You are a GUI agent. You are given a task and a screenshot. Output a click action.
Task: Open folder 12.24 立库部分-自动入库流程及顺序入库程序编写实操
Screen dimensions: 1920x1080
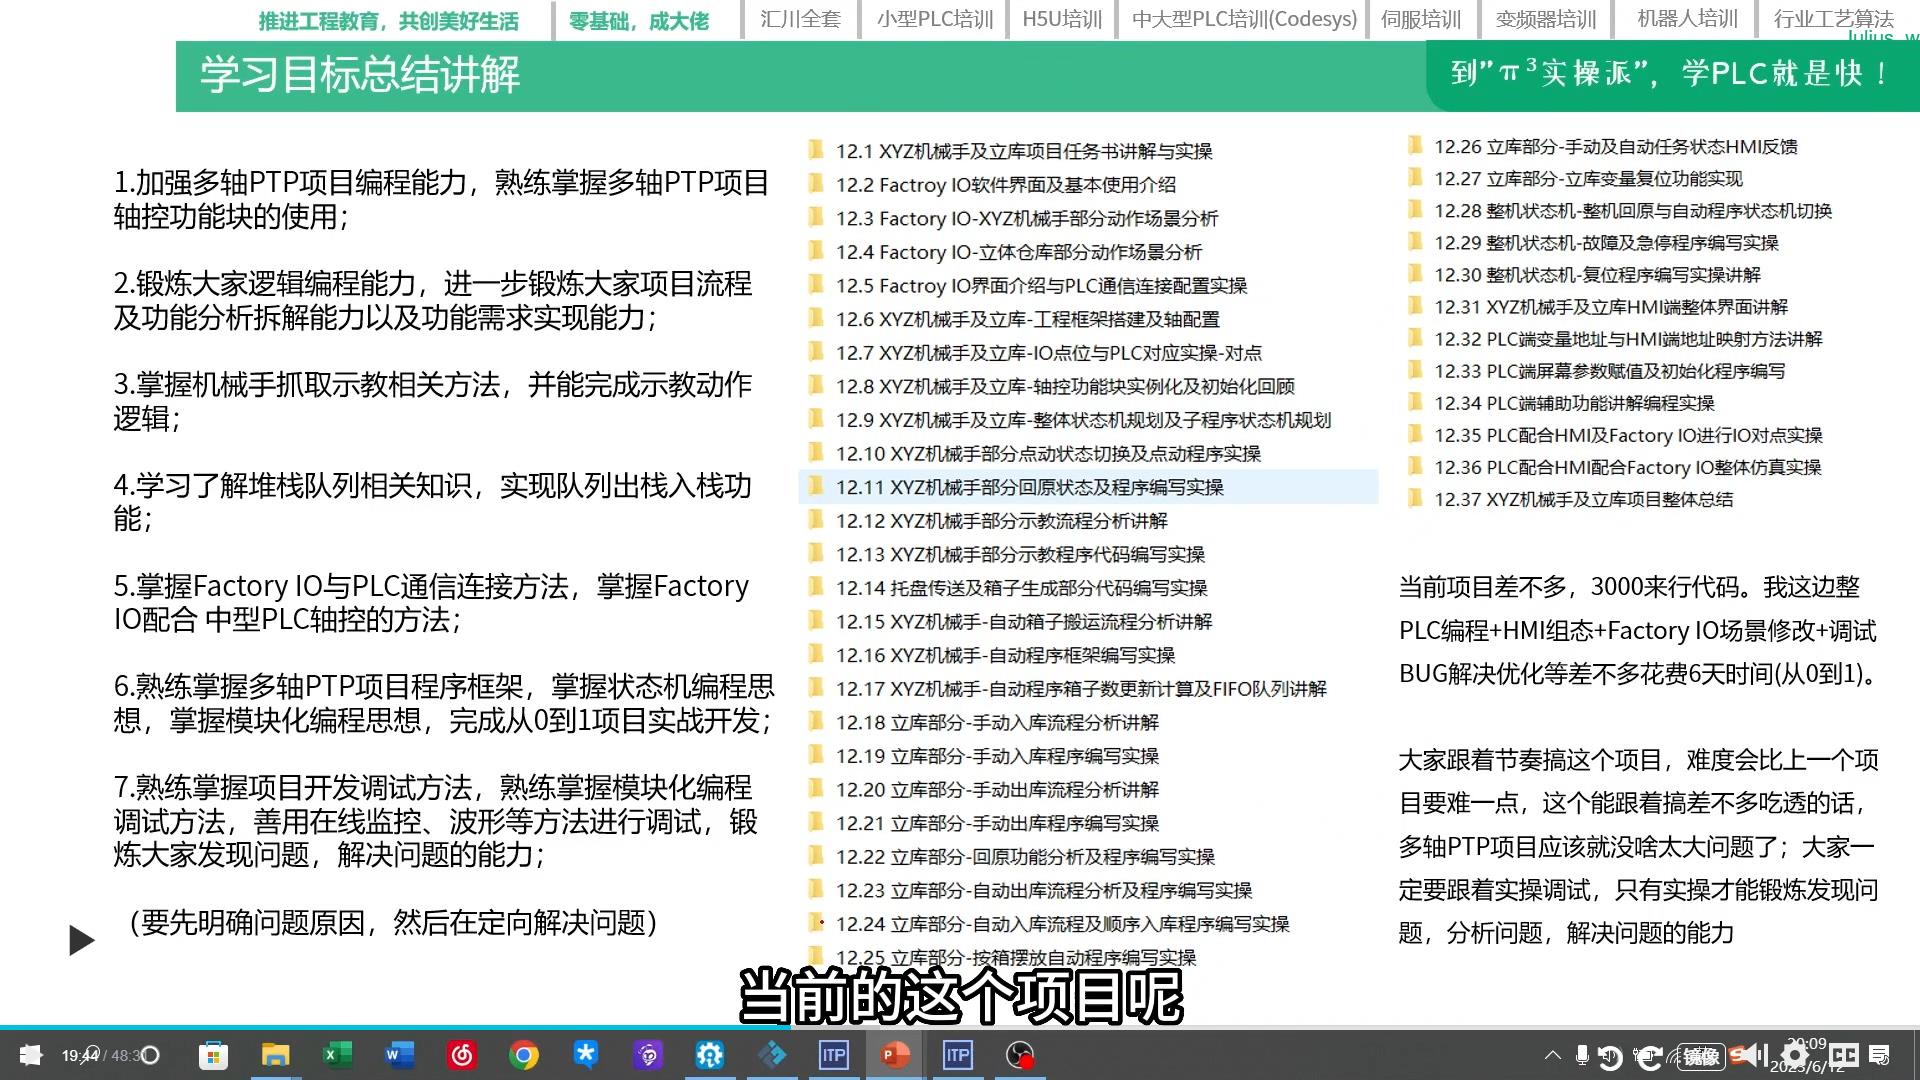1062,924
